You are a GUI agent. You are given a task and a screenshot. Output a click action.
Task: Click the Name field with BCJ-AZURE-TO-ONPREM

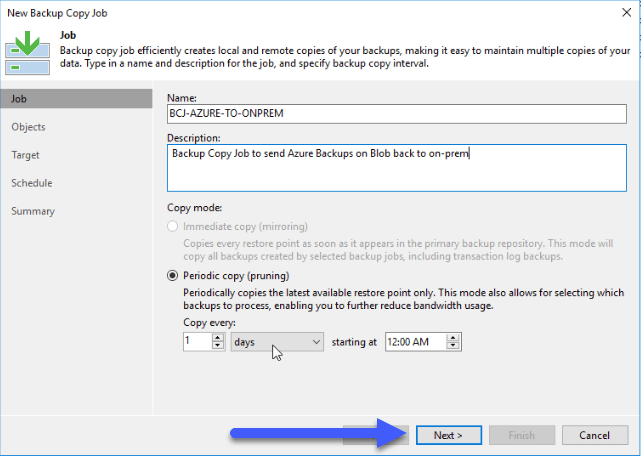(397, 114)
